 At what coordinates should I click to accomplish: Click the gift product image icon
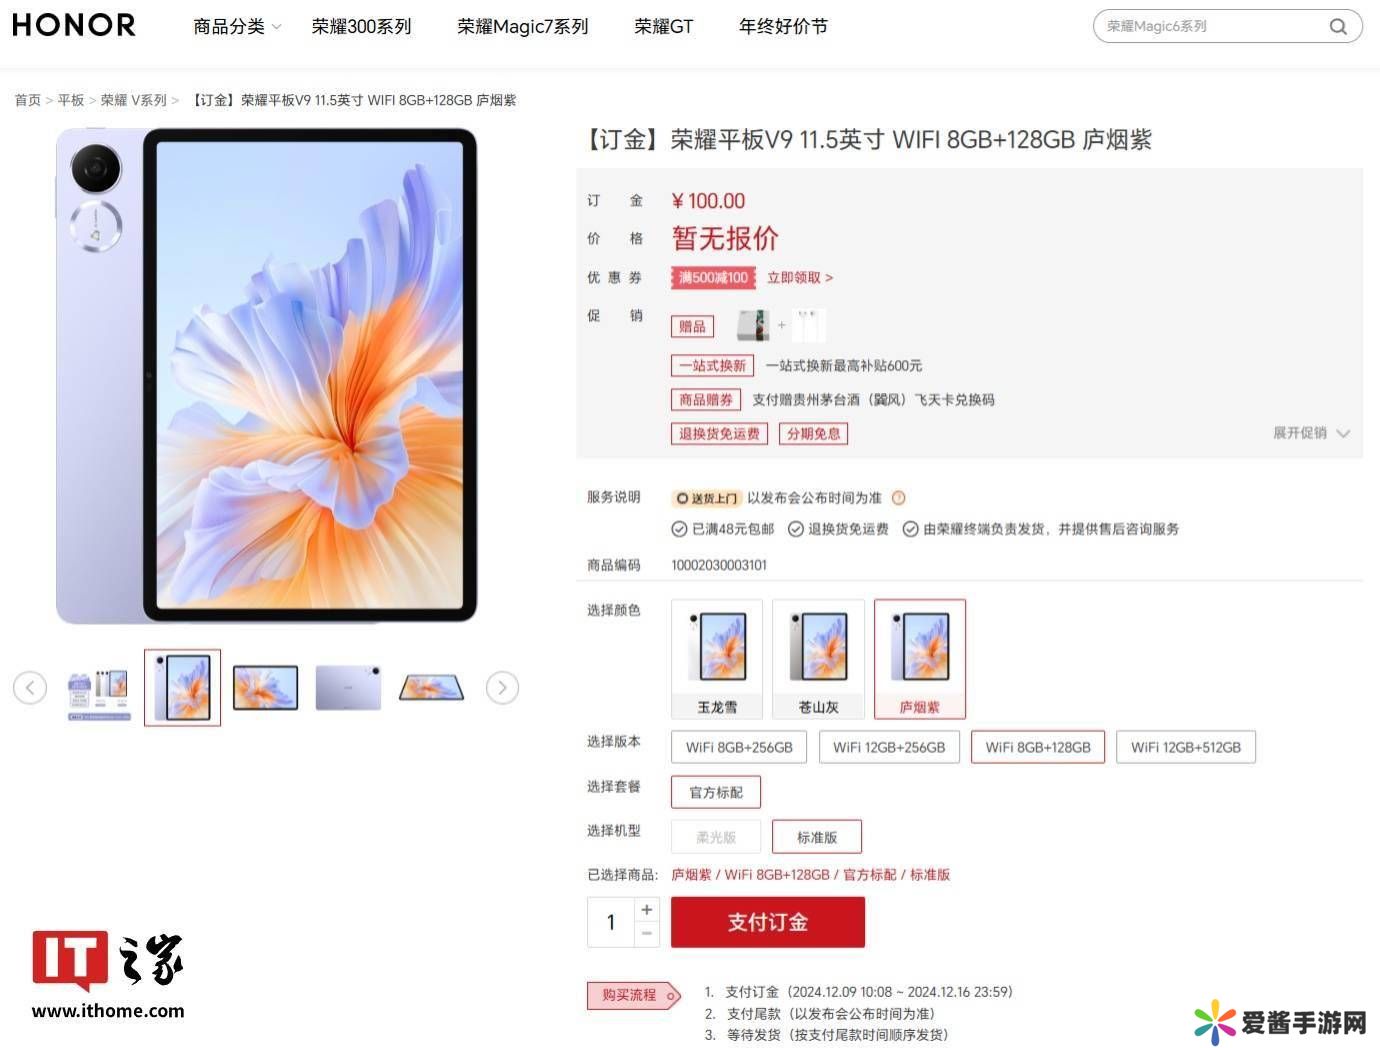coord(753,325)
